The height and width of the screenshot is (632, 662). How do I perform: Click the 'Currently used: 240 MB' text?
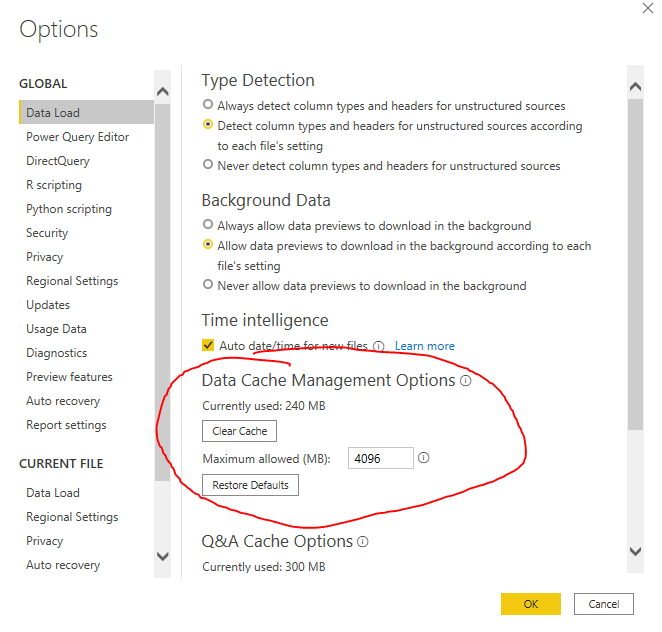pos(264,406)
